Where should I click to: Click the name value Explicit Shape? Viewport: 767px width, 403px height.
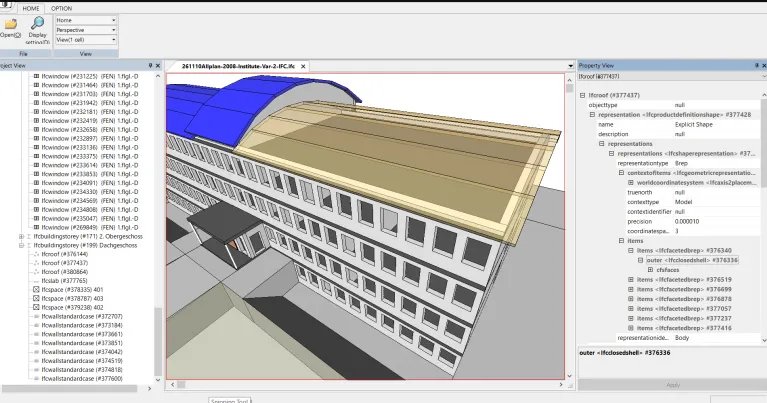coord(694,125)
